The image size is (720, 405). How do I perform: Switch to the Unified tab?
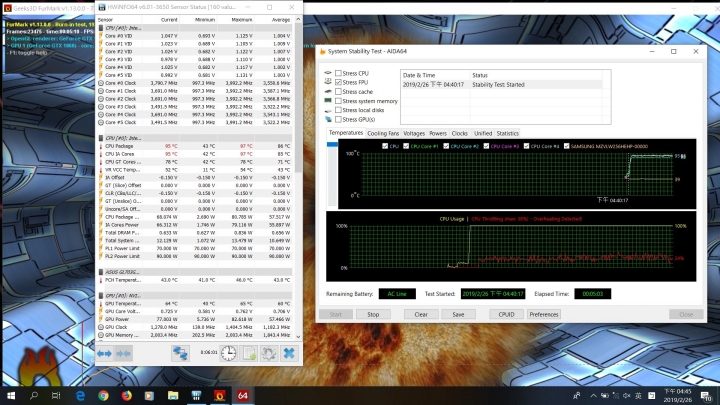483,133
